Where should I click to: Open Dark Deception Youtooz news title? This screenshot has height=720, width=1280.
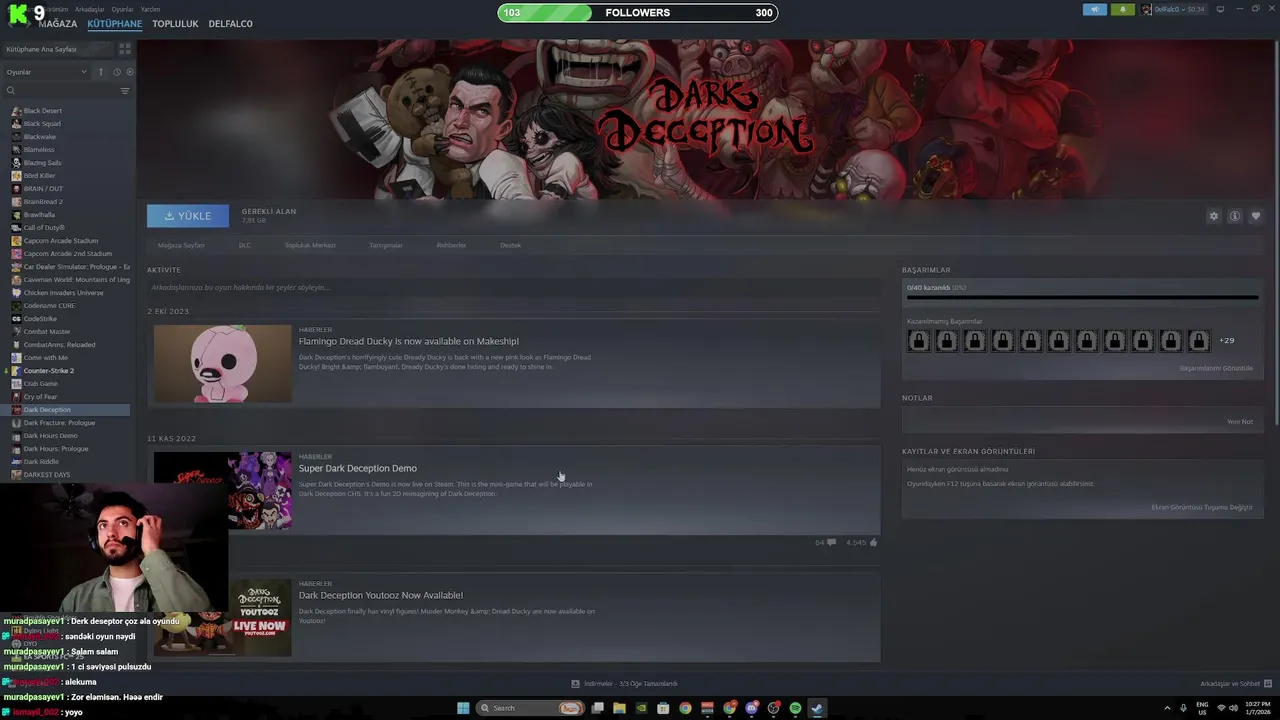tap(381, 595)
